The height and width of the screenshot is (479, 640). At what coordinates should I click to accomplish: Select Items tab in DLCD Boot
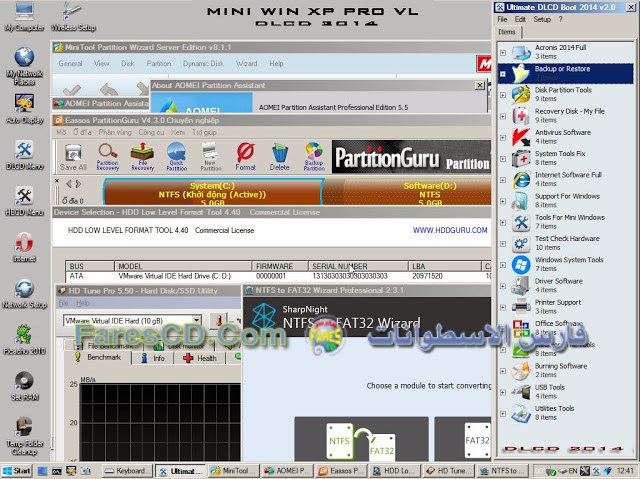pyautogui.click(x=507, y=32)
